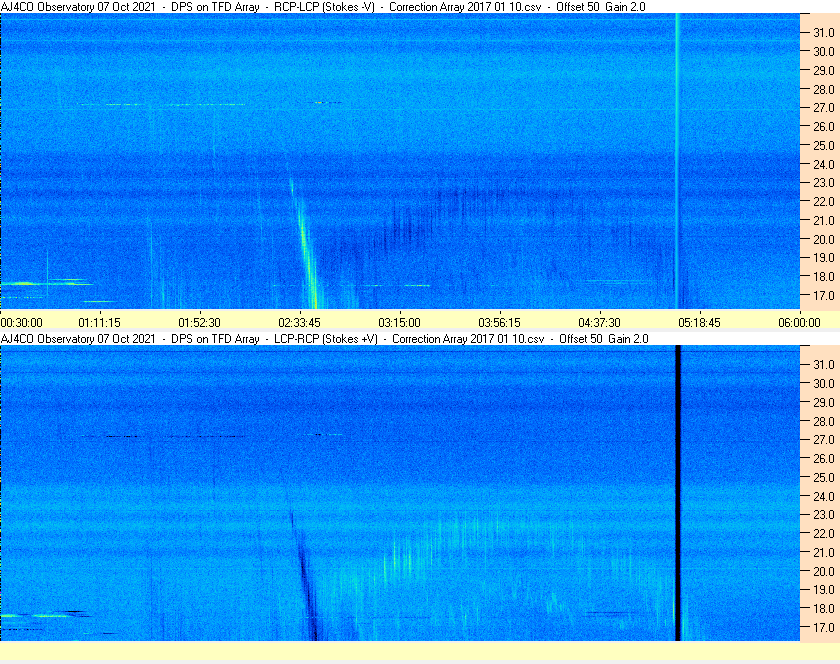
Task: Click the black vertical band in lower spectrogram
Action: click(678, 493)
